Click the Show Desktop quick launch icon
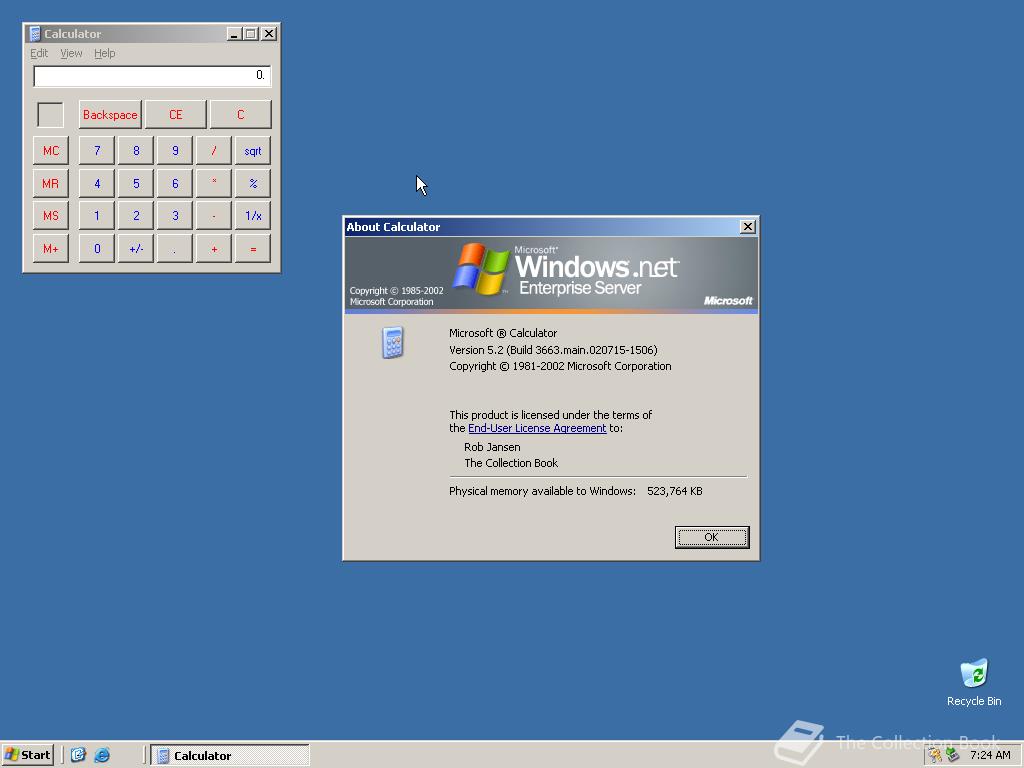This screenshot has height=768, width=1024. (78, 756)
